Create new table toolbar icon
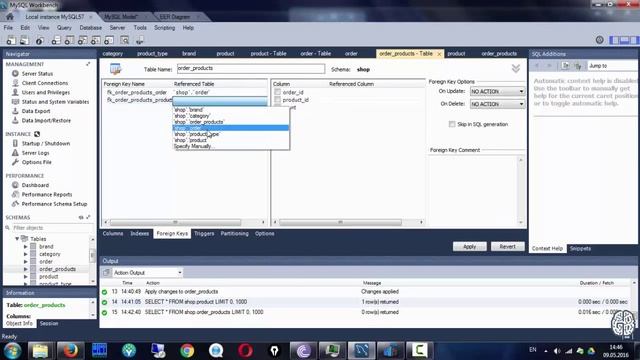The width and height of the screenshot is (640, 360). click(x=69, y=40)
